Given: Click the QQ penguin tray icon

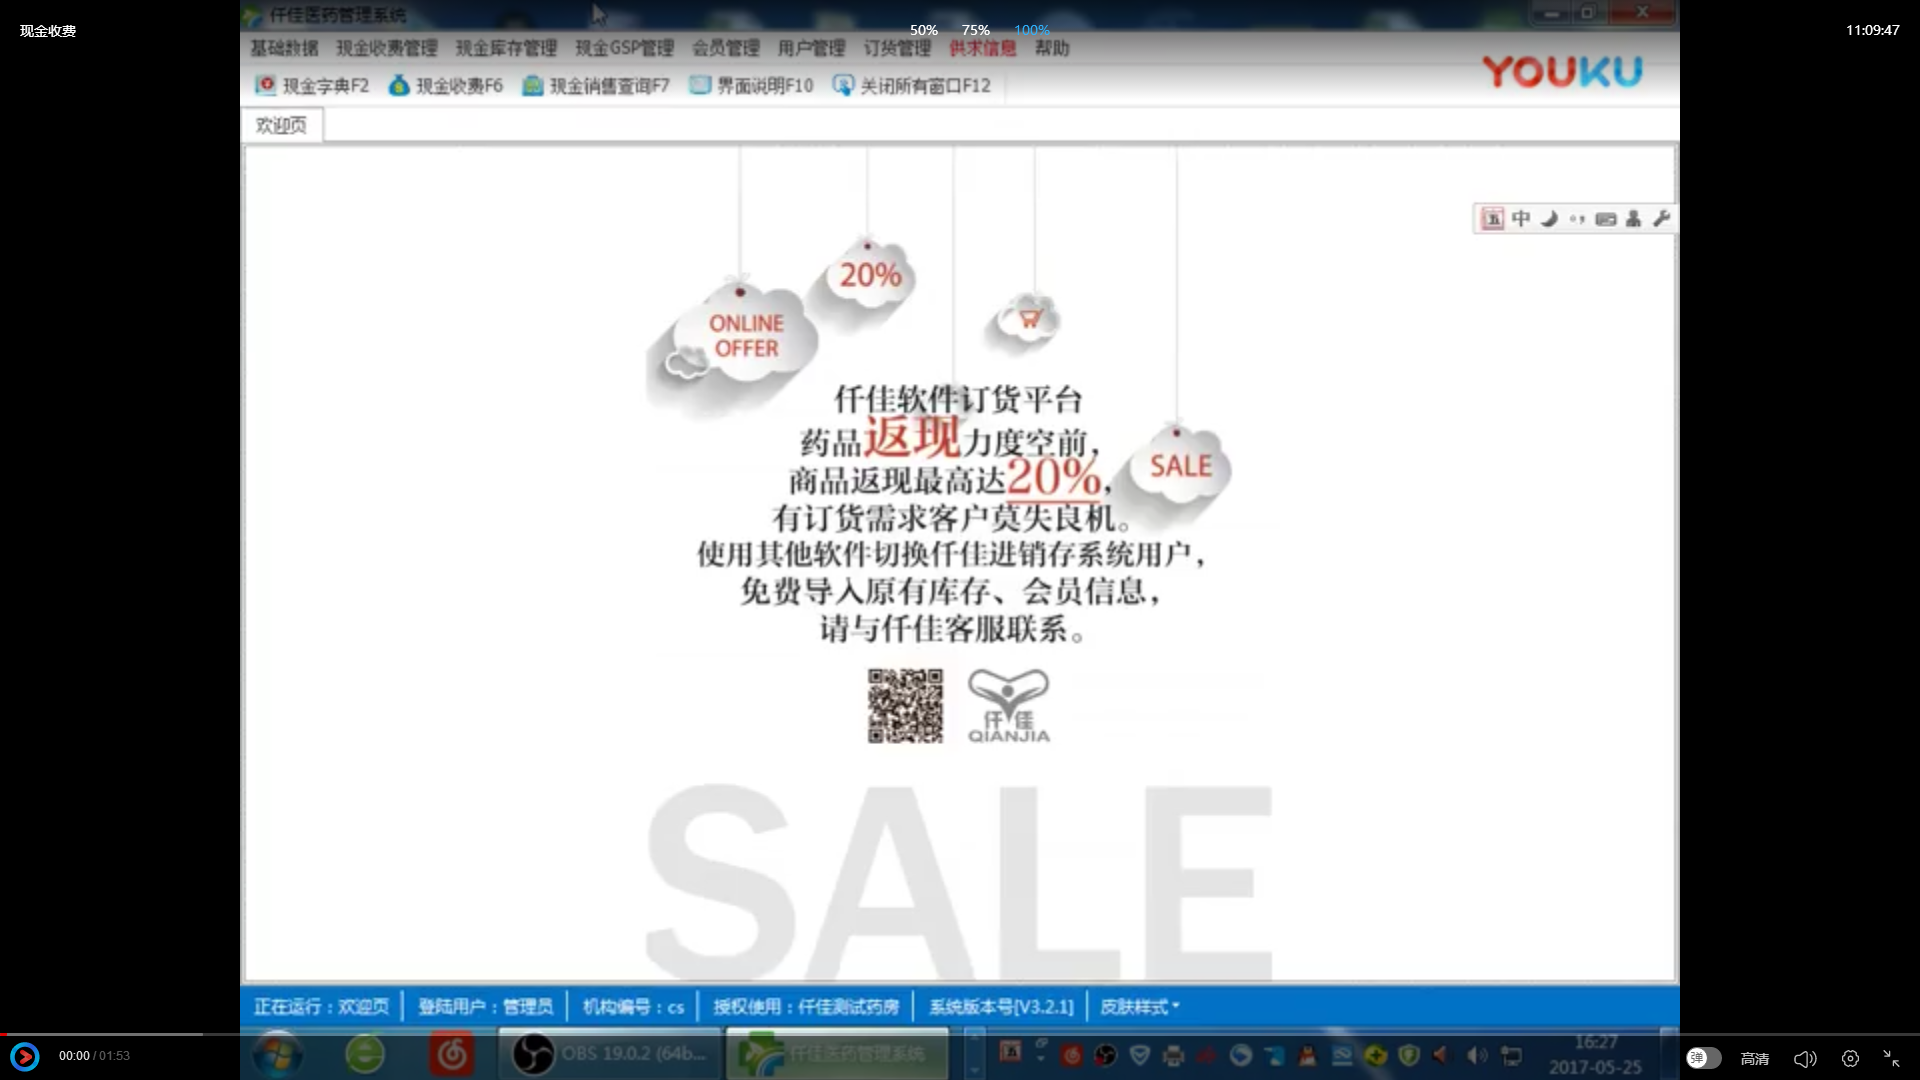Looking at the screenshot, I should pyautogui.click(x=1307, y=1055).
